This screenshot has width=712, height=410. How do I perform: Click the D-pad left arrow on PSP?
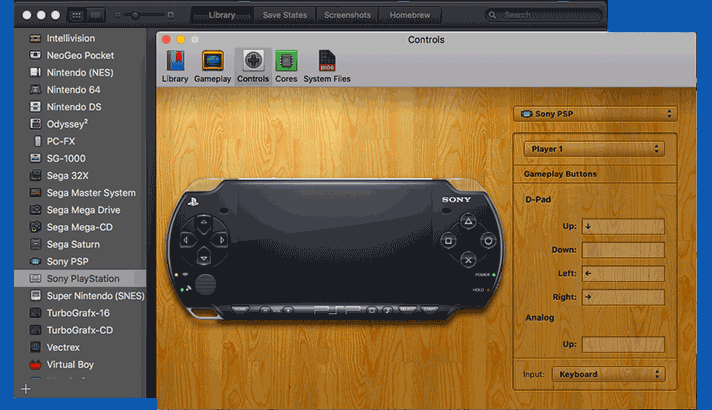coord(187,240)
